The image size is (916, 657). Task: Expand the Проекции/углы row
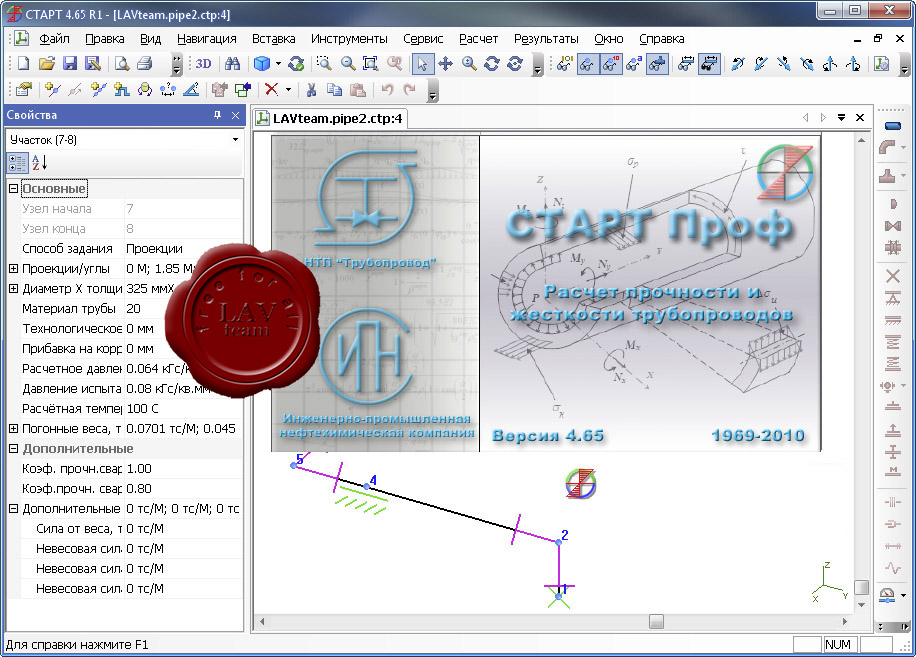(x=13, y=269)
